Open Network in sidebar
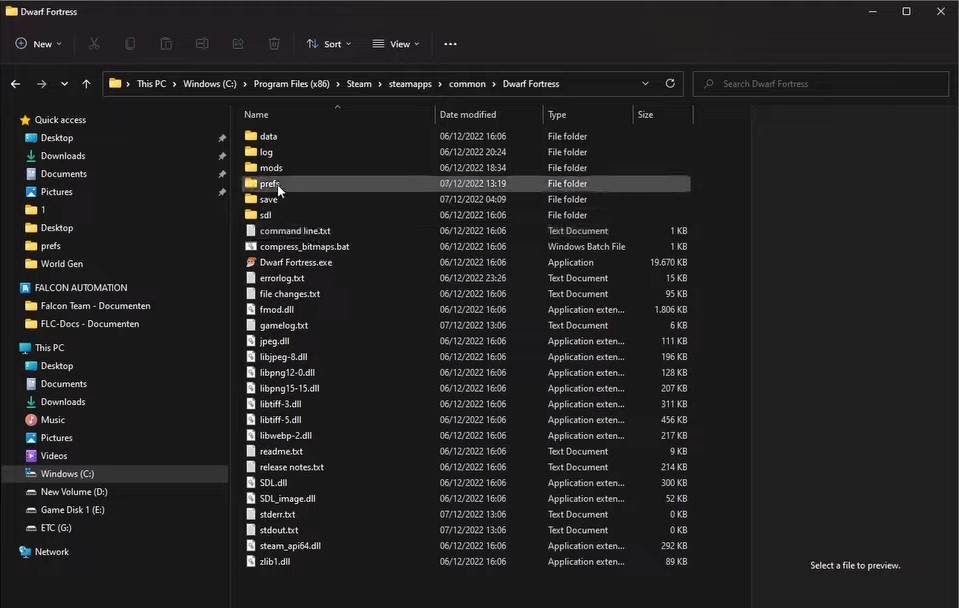This screenshot has width=959, height=608. point(51,552)
